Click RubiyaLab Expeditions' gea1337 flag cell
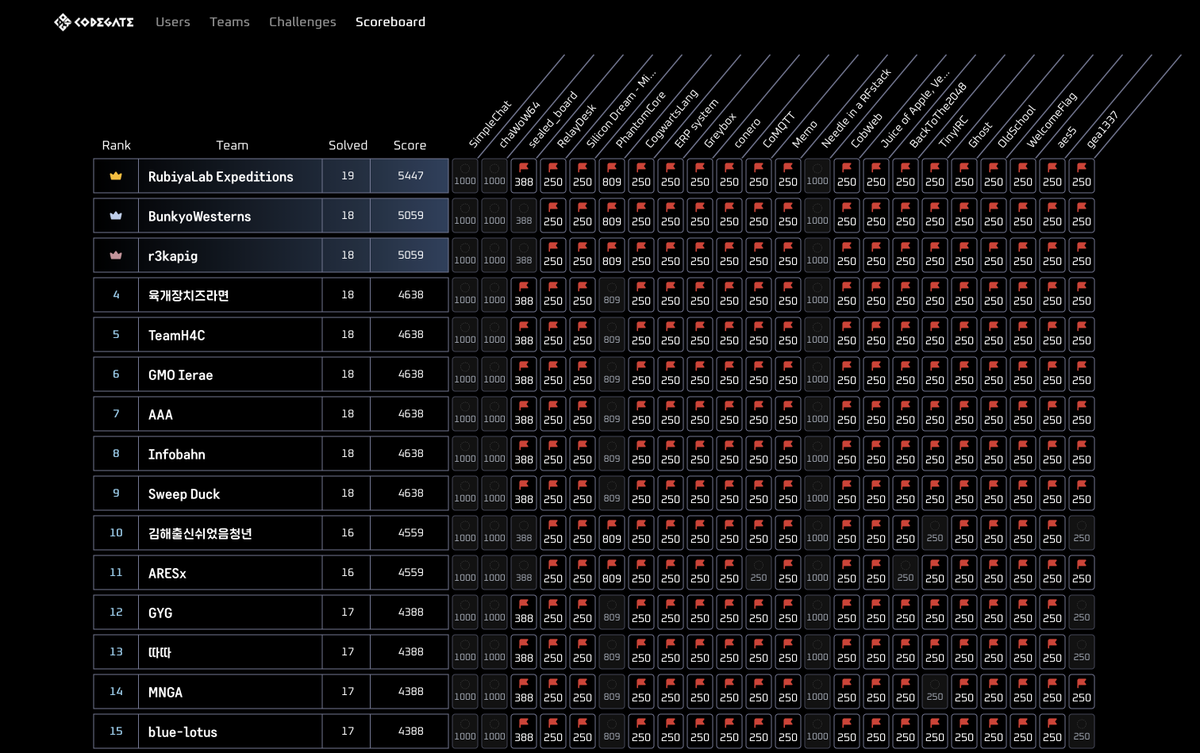Viewport: 1200px width, 753px height. coord(1082,176)
